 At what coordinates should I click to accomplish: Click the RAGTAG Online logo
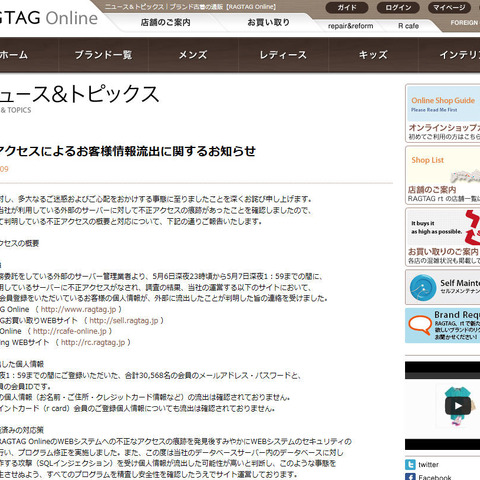coord(49,18)
